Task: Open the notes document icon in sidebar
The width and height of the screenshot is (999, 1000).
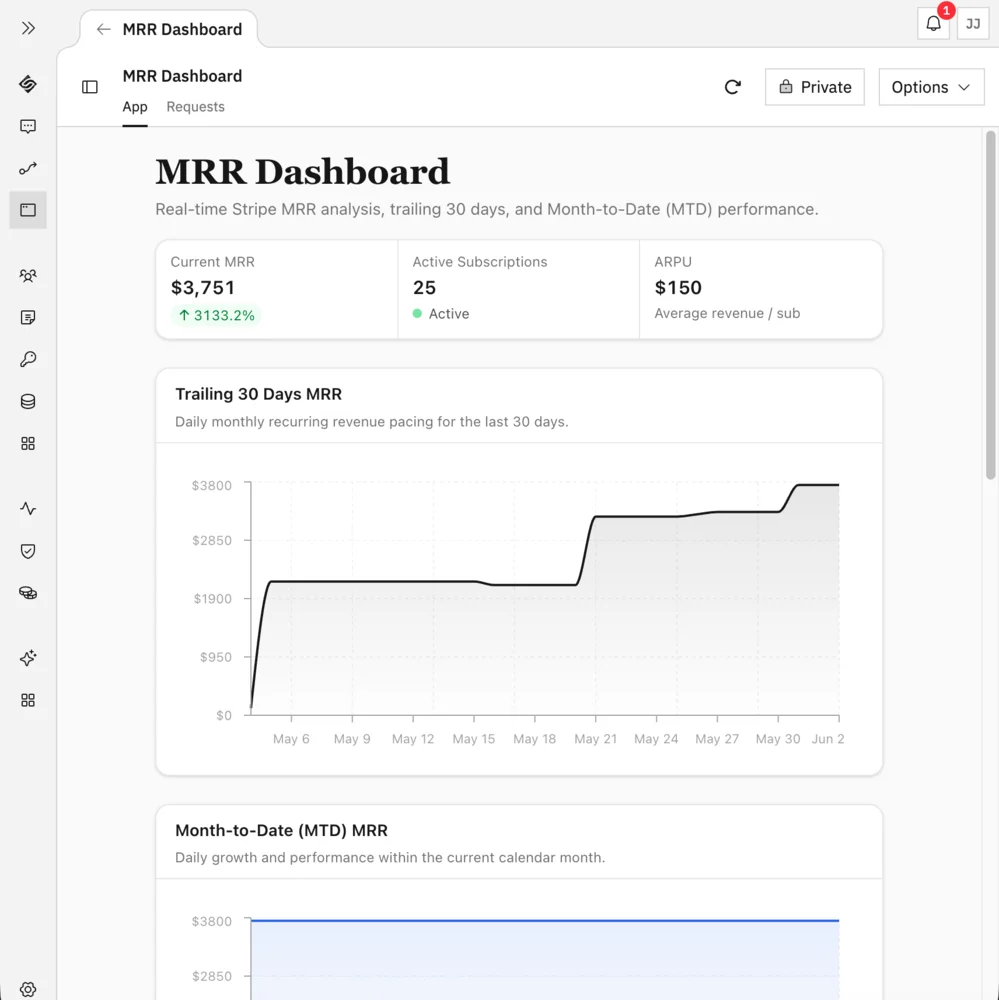Action: tap(28, 318)
